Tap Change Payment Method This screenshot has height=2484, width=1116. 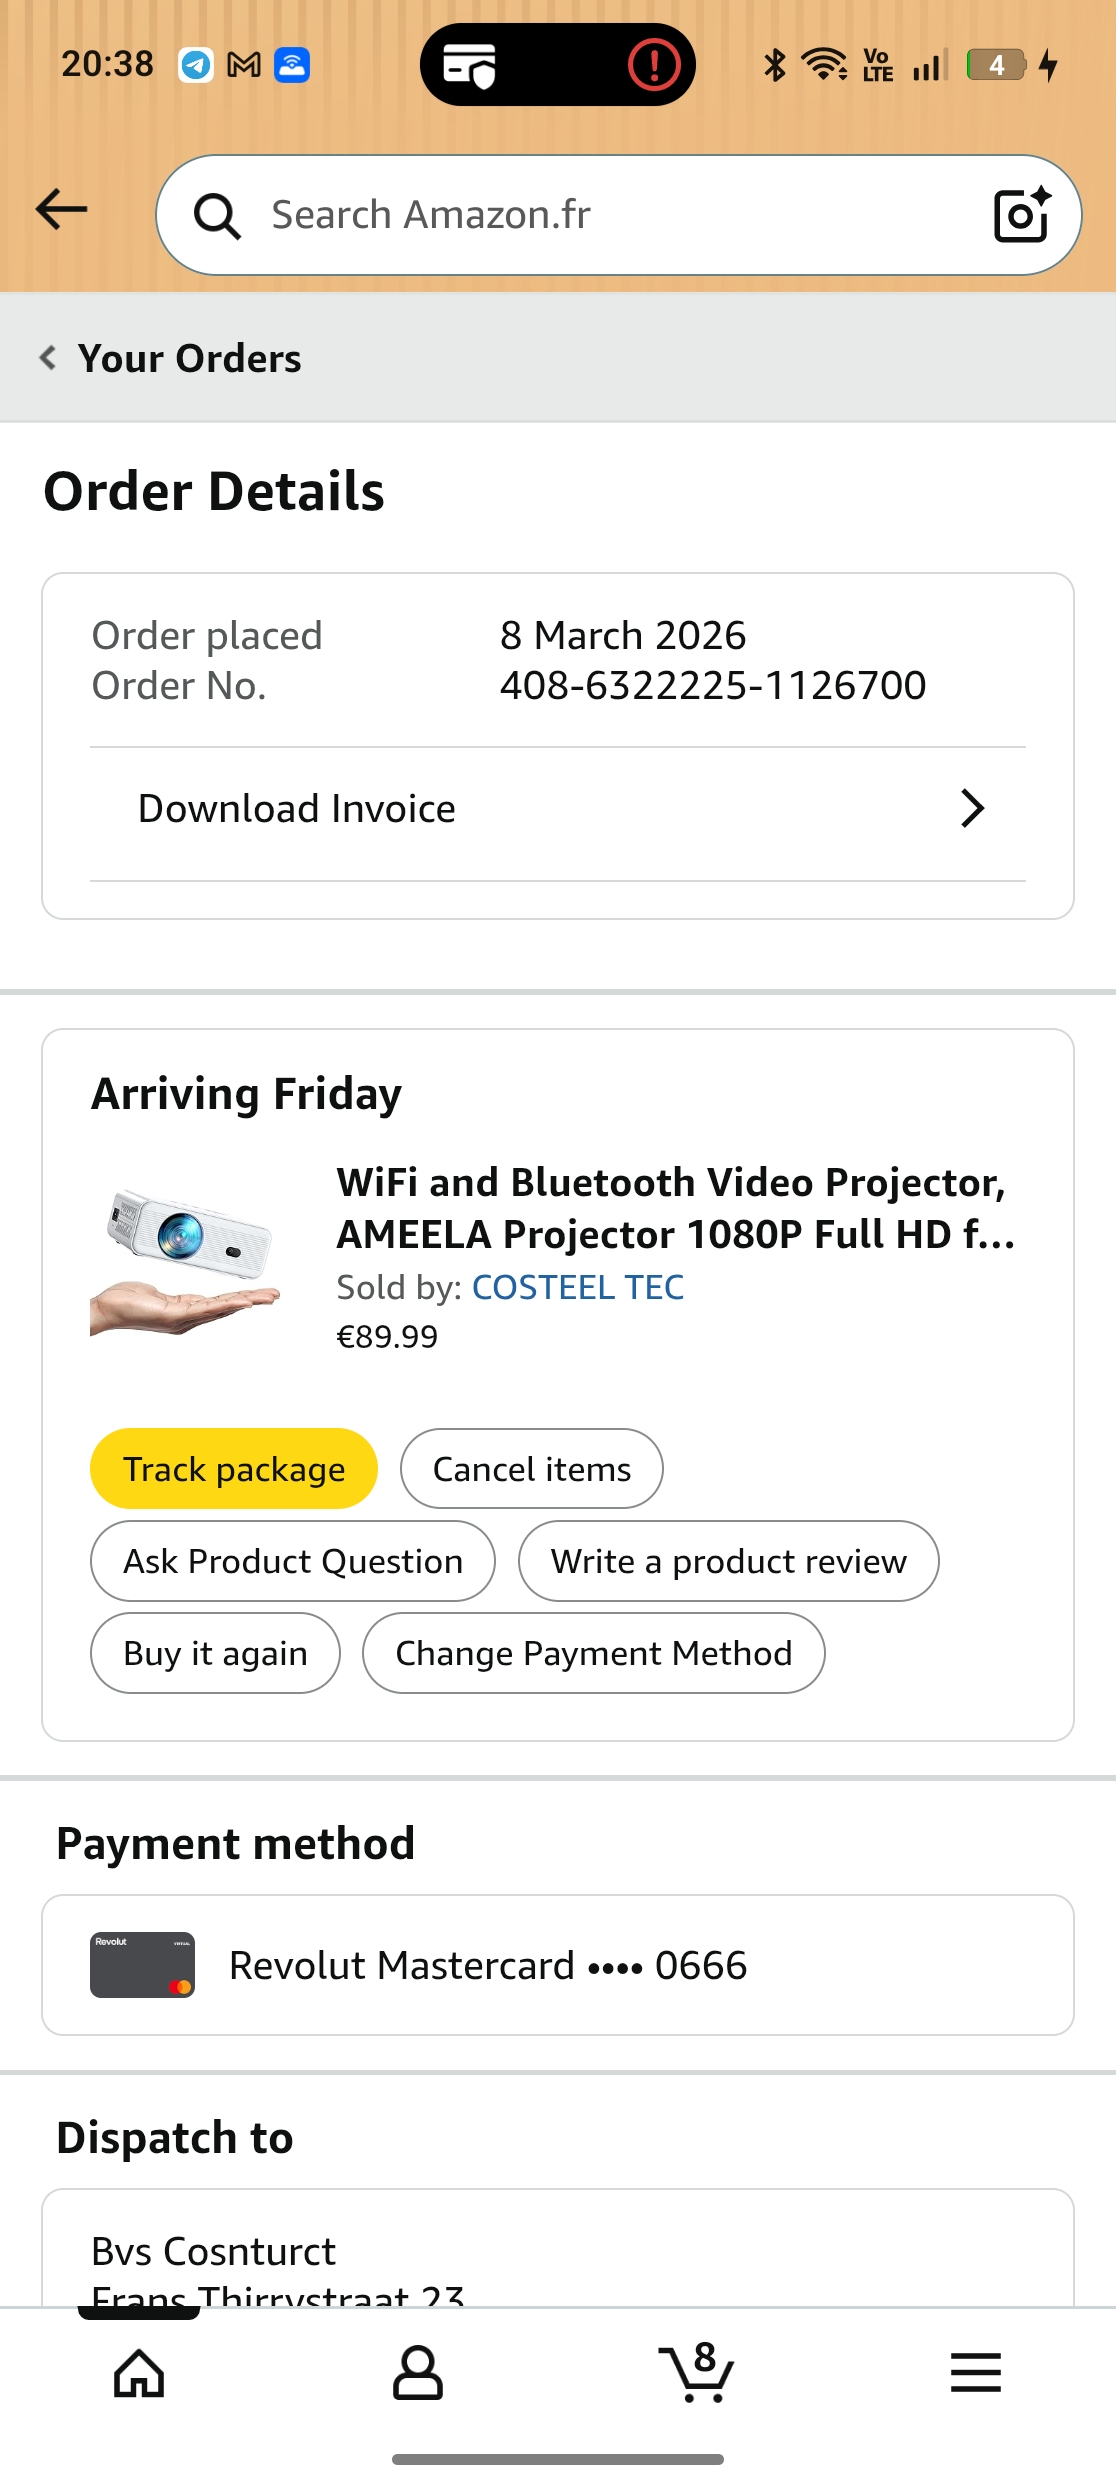tap(593, 1653)
